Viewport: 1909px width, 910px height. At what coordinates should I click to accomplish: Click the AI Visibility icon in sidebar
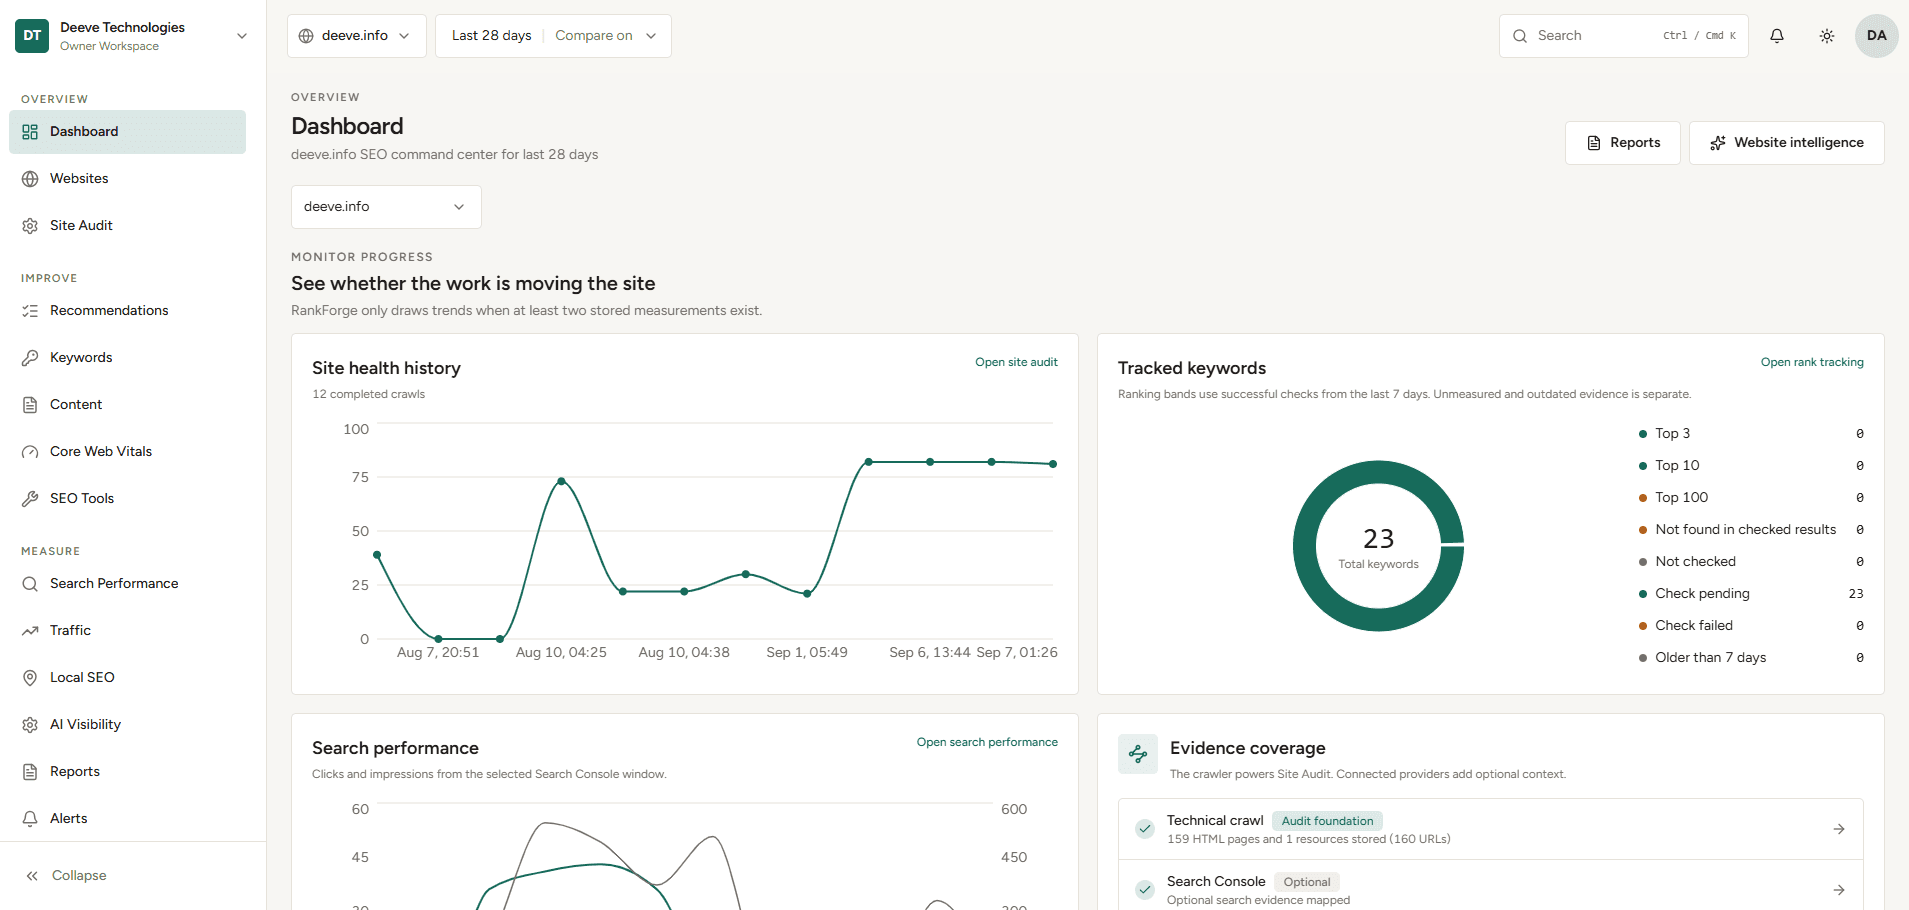coord(30,725)
